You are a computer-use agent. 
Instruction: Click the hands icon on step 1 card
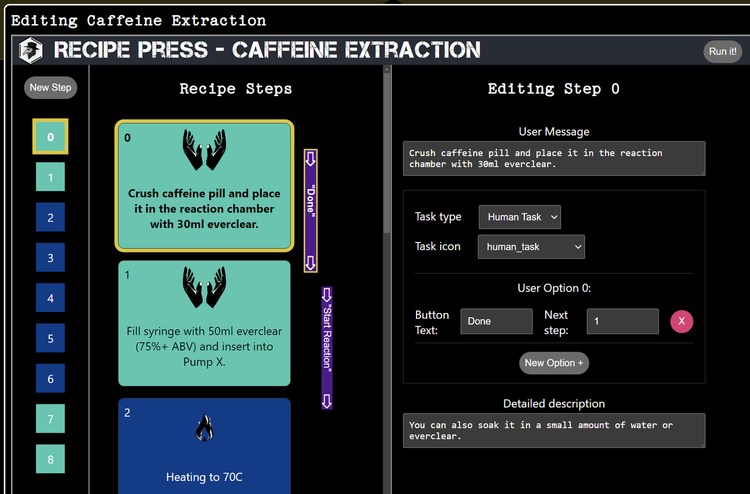click(205, 287)
